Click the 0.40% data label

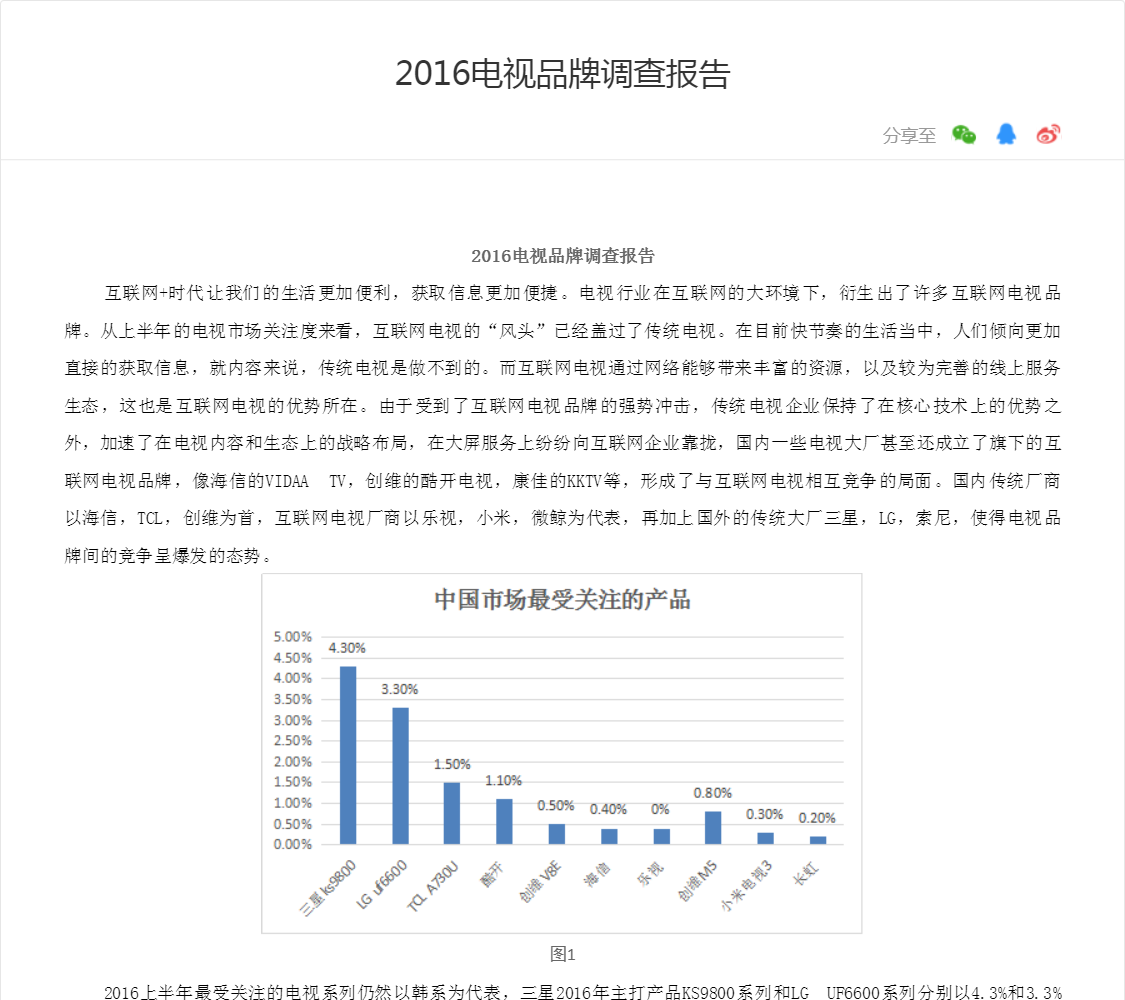(x=608, y=809)
